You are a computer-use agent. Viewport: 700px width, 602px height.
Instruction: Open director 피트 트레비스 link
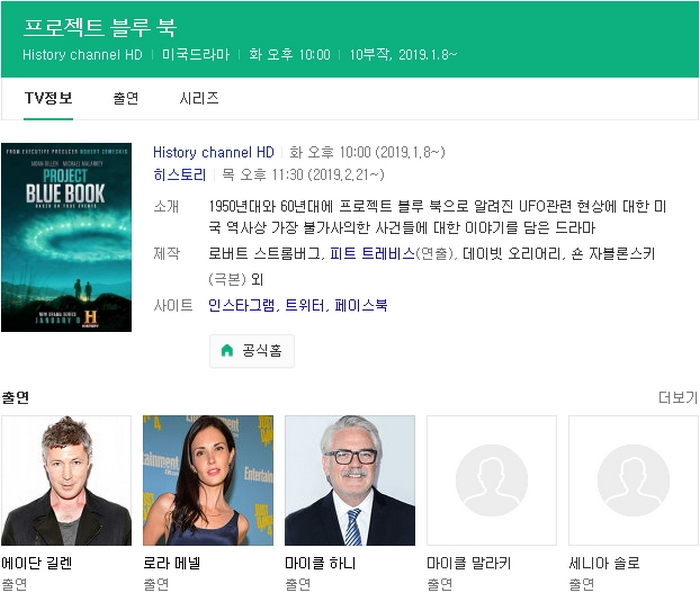[x=372, y=254]
